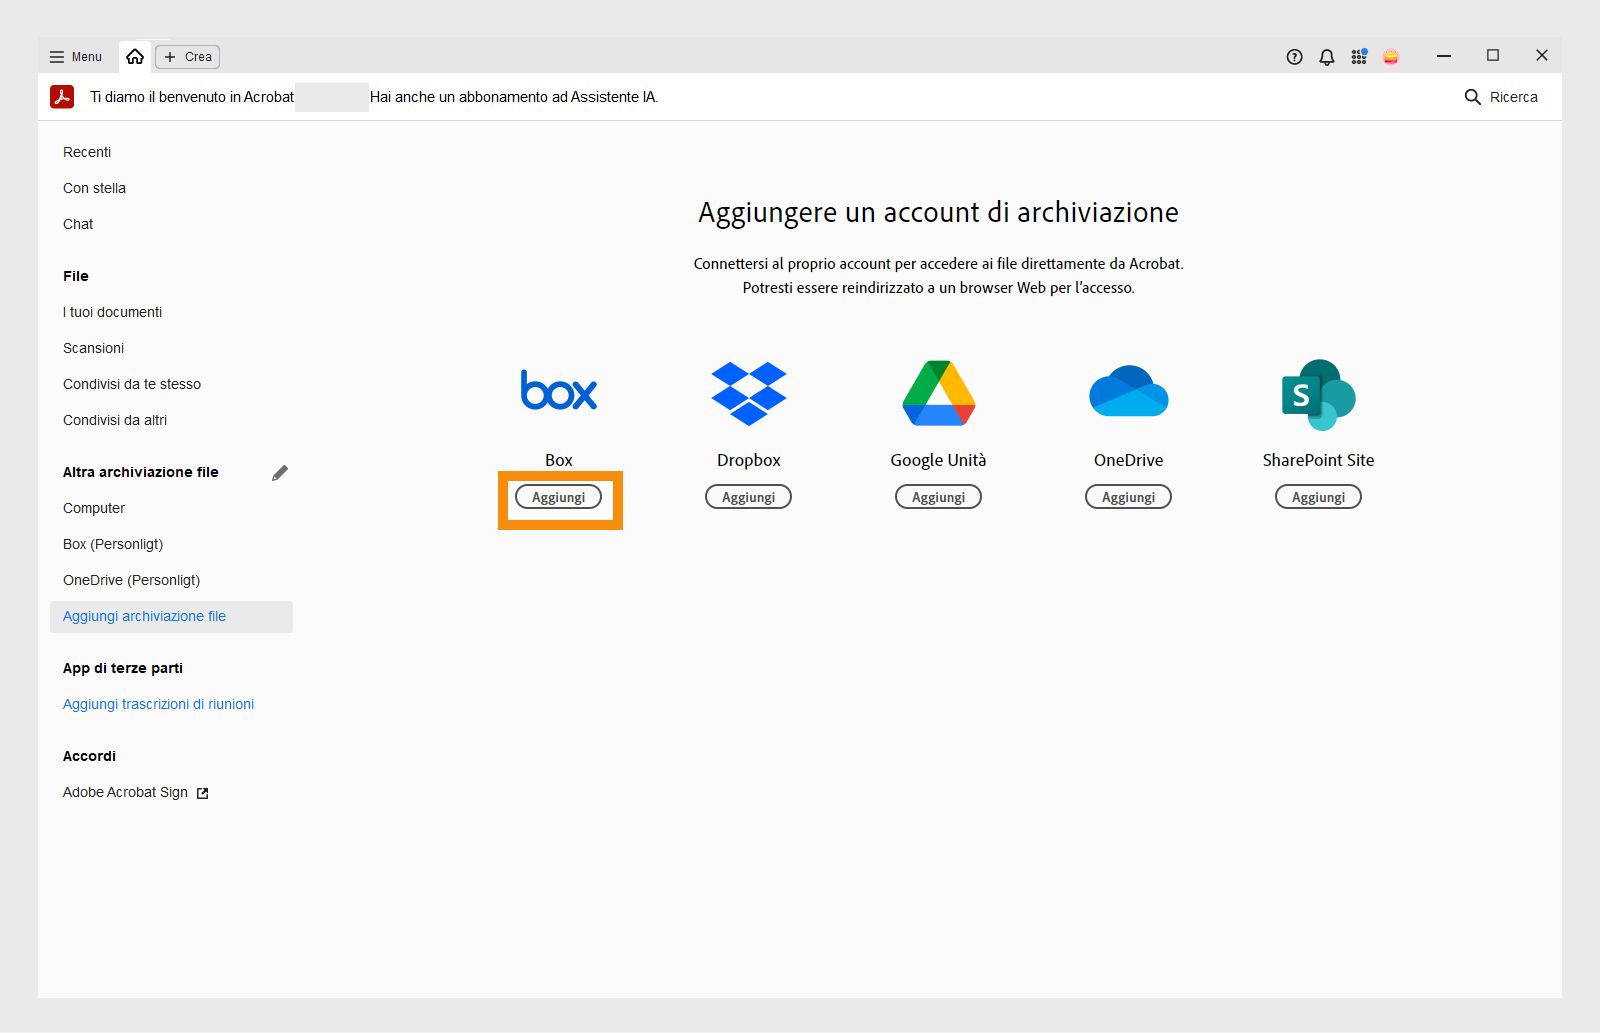
Task: Select Aggiungi trascrizioni di riunioni
Action: pyautogui.click(x=158, y=704)
